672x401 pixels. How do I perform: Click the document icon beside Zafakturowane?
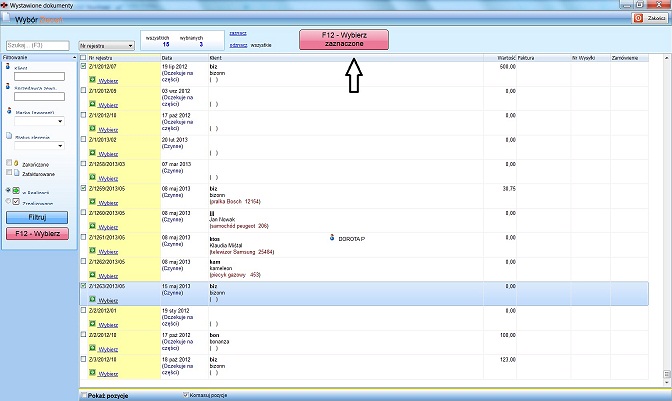coord(16,173)
